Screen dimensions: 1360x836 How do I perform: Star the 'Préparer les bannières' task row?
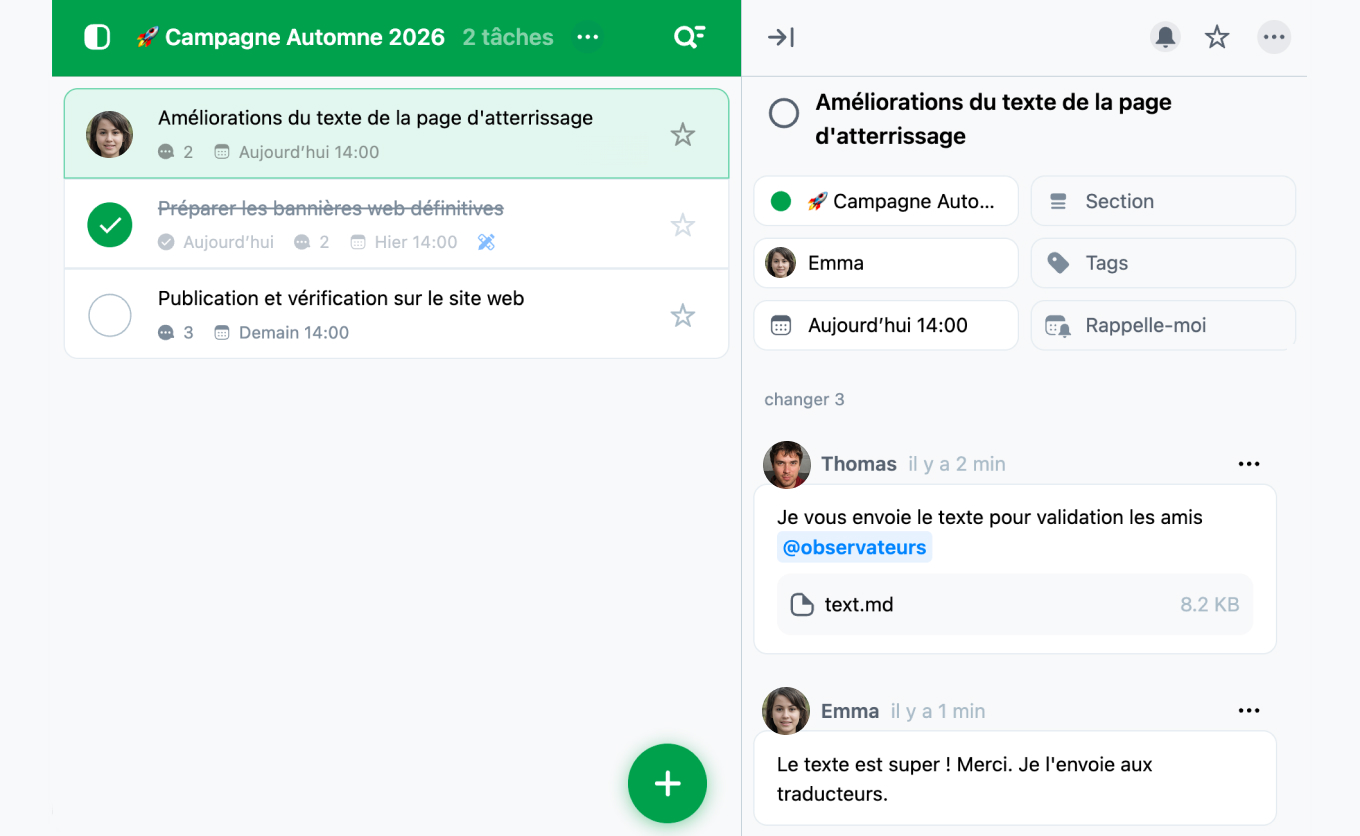pyautogui.click(x=683, y=225)
